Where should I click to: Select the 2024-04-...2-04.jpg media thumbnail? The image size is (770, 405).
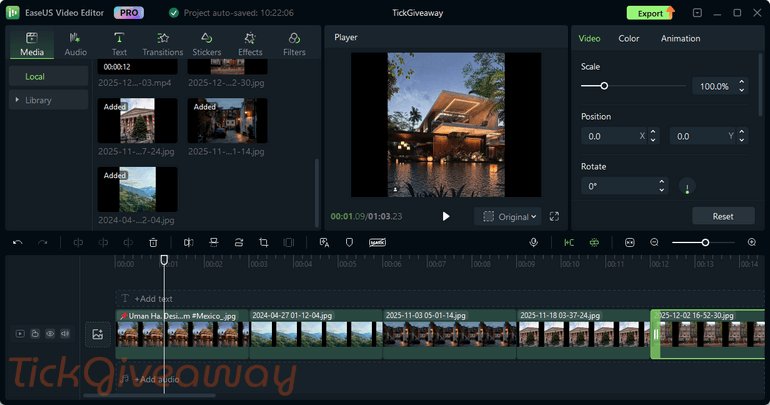point(138,189)
